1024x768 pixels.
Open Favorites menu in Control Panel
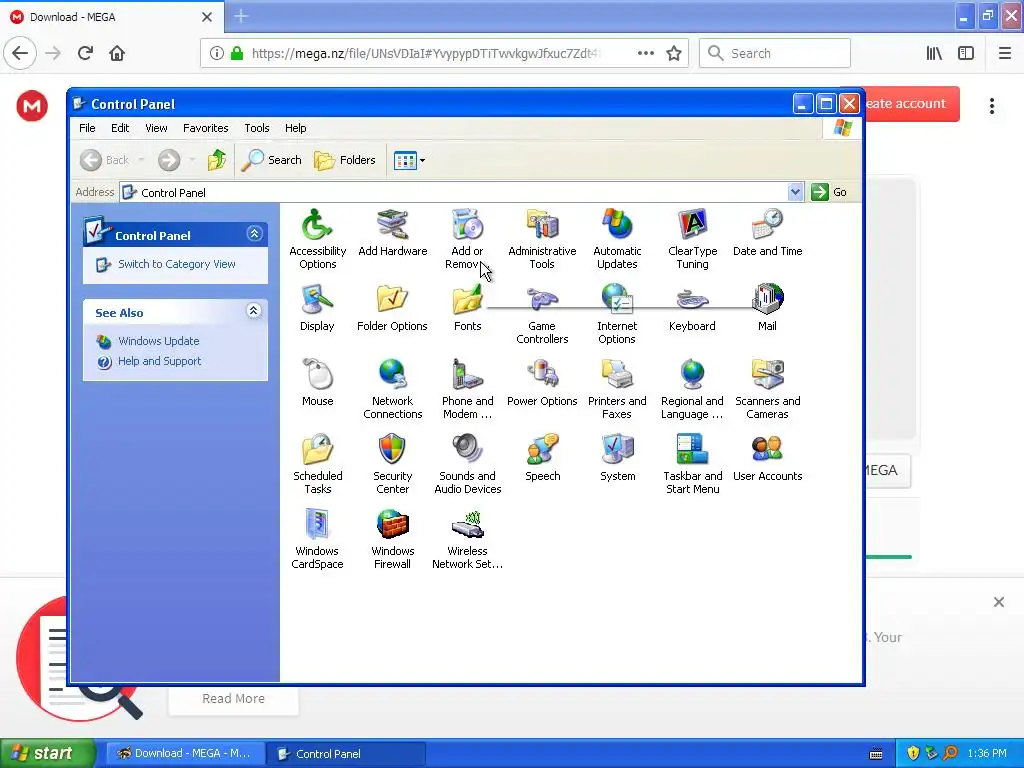point(206,128)
